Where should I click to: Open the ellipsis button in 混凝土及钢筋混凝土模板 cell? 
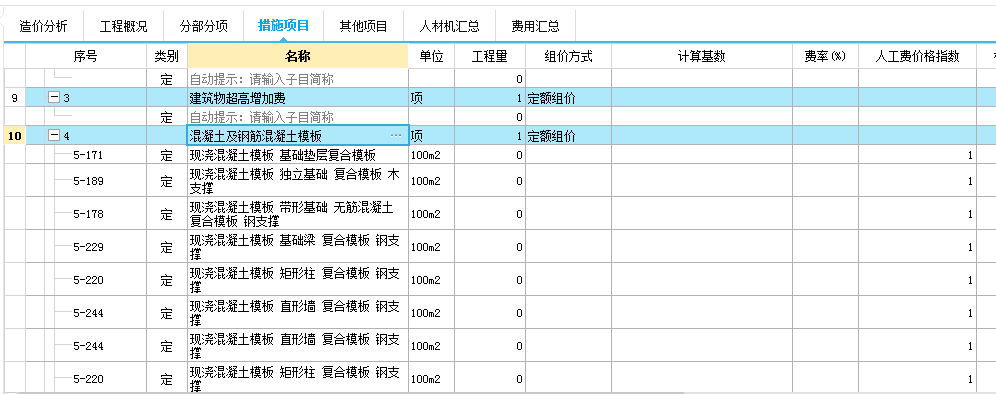[x=396, y=136]
